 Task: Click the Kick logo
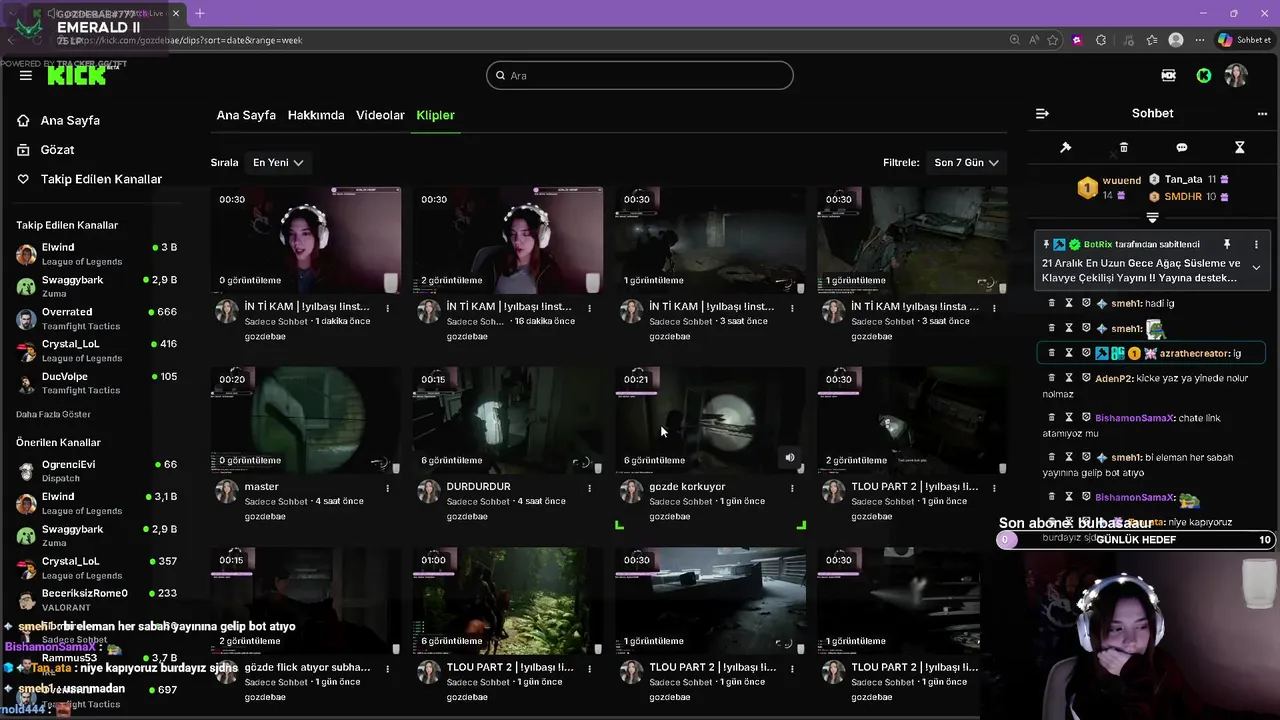tap(76, 75)
